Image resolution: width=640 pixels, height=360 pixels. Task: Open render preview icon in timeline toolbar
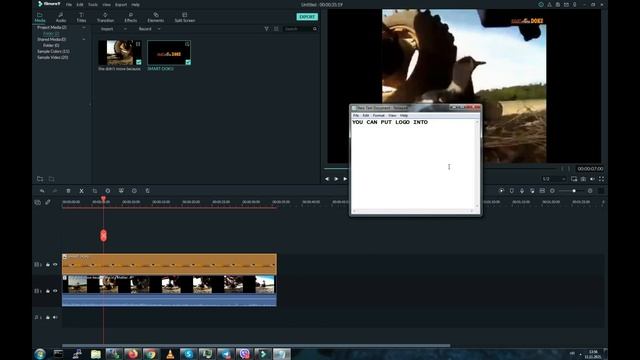coord(501,191)
